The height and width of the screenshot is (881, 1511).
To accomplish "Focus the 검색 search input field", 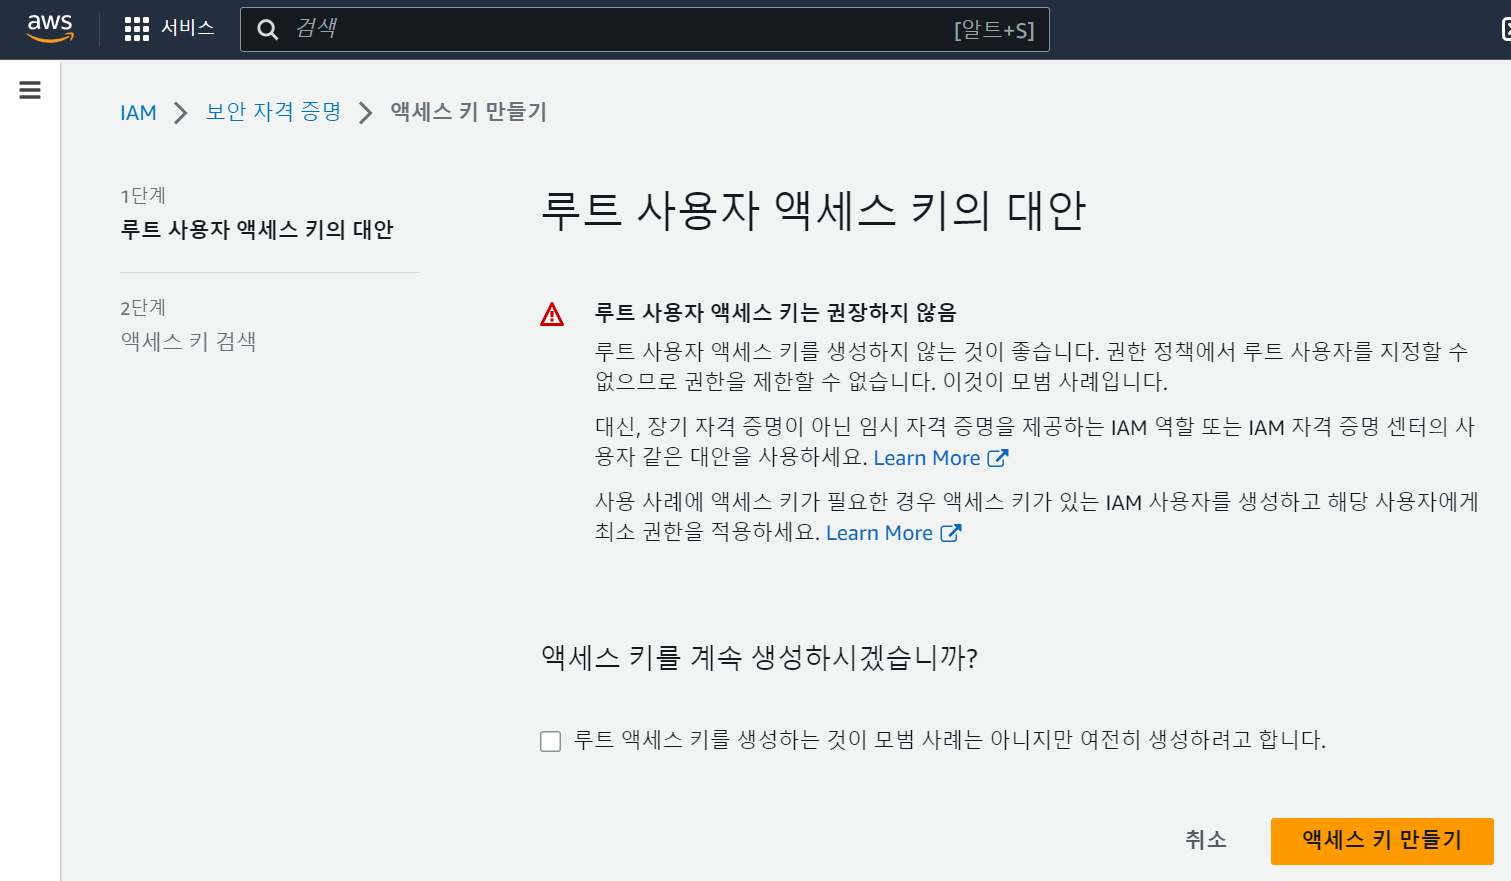I will point(645,30).
